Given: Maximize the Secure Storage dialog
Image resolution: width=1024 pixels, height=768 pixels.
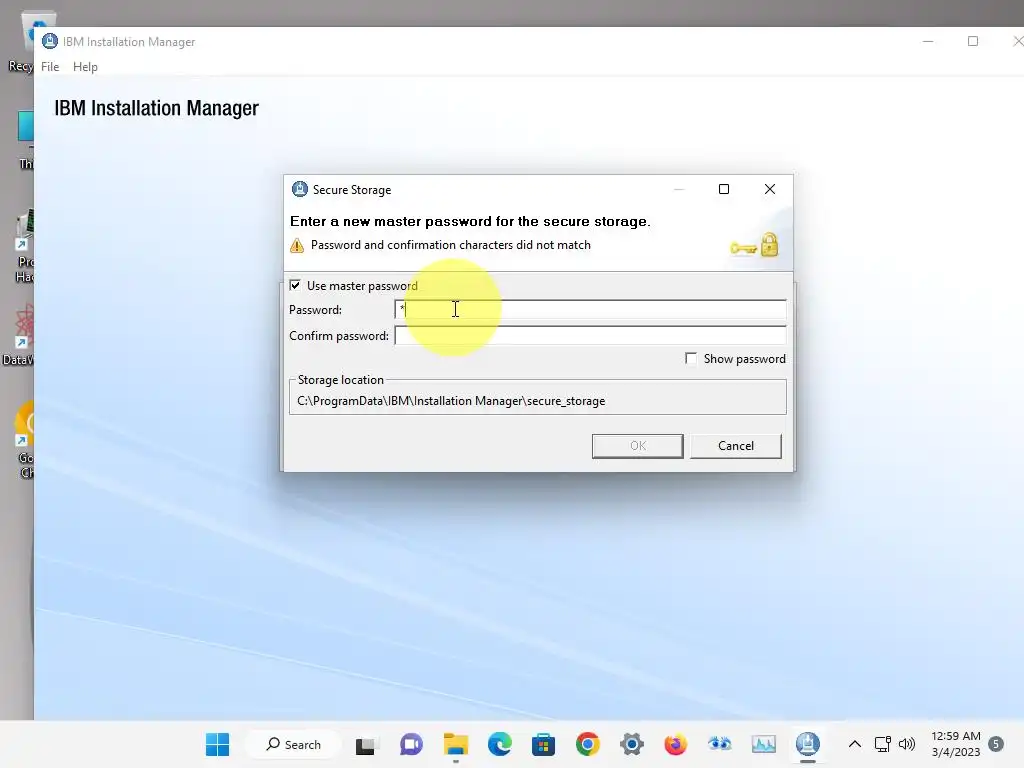Looking at the screenshot, I should click(x=724, y=189).
